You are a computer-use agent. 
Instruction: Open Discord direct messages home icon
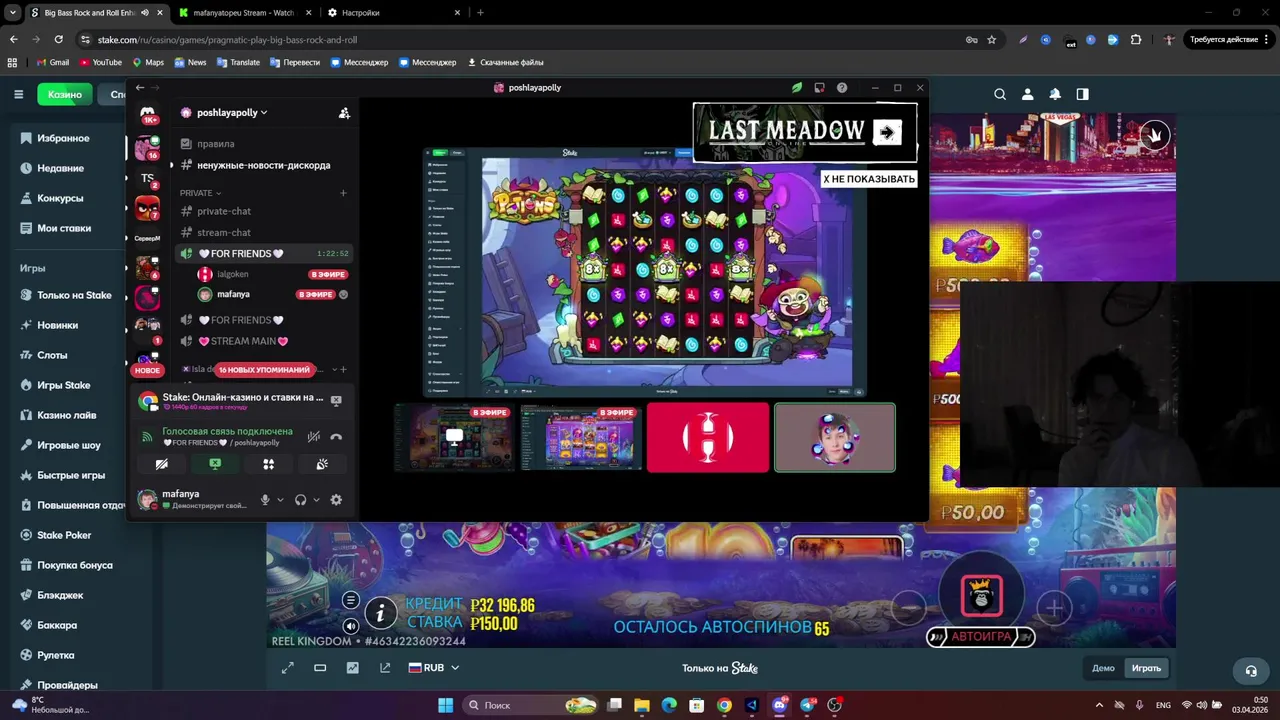tap(148, 113)
